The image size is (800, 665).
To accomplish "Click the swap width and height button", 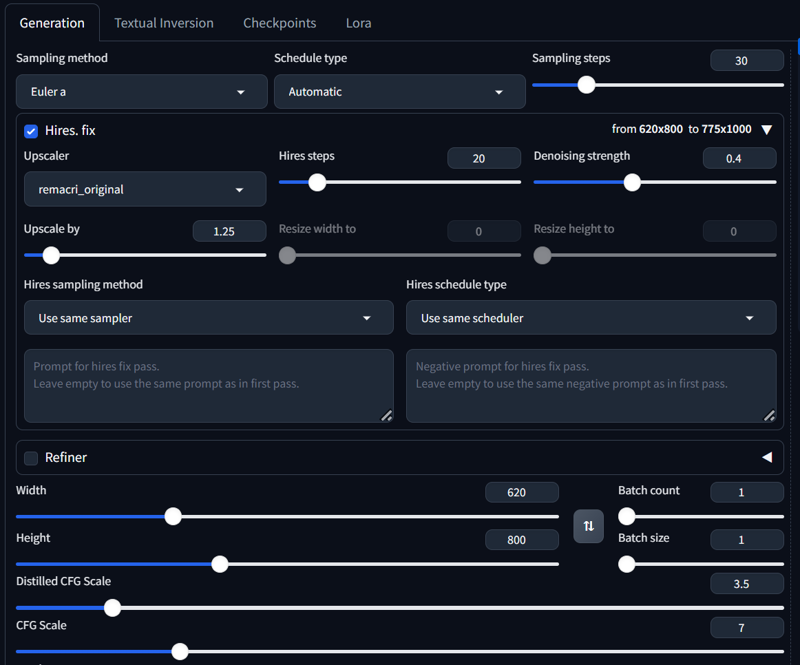I will click(x=589, y=526).
